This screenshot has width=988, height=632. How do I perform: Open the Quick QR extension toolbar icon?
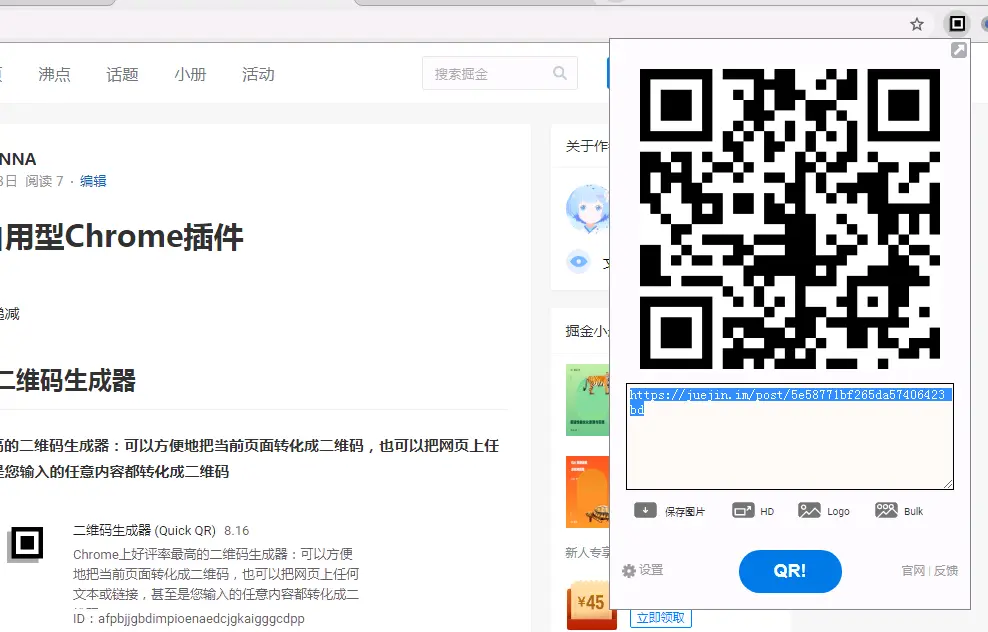957,24
